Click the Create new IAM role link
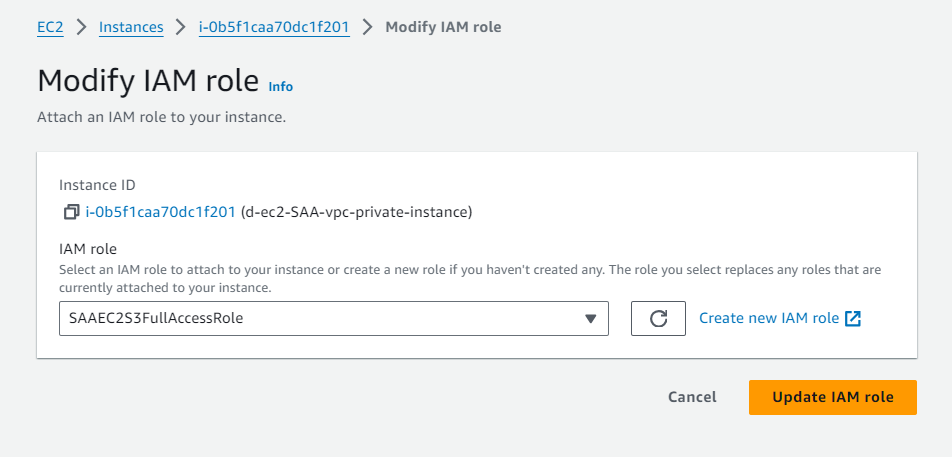The width and height of the screenshot is (952, 457). [x=769, y=318]
